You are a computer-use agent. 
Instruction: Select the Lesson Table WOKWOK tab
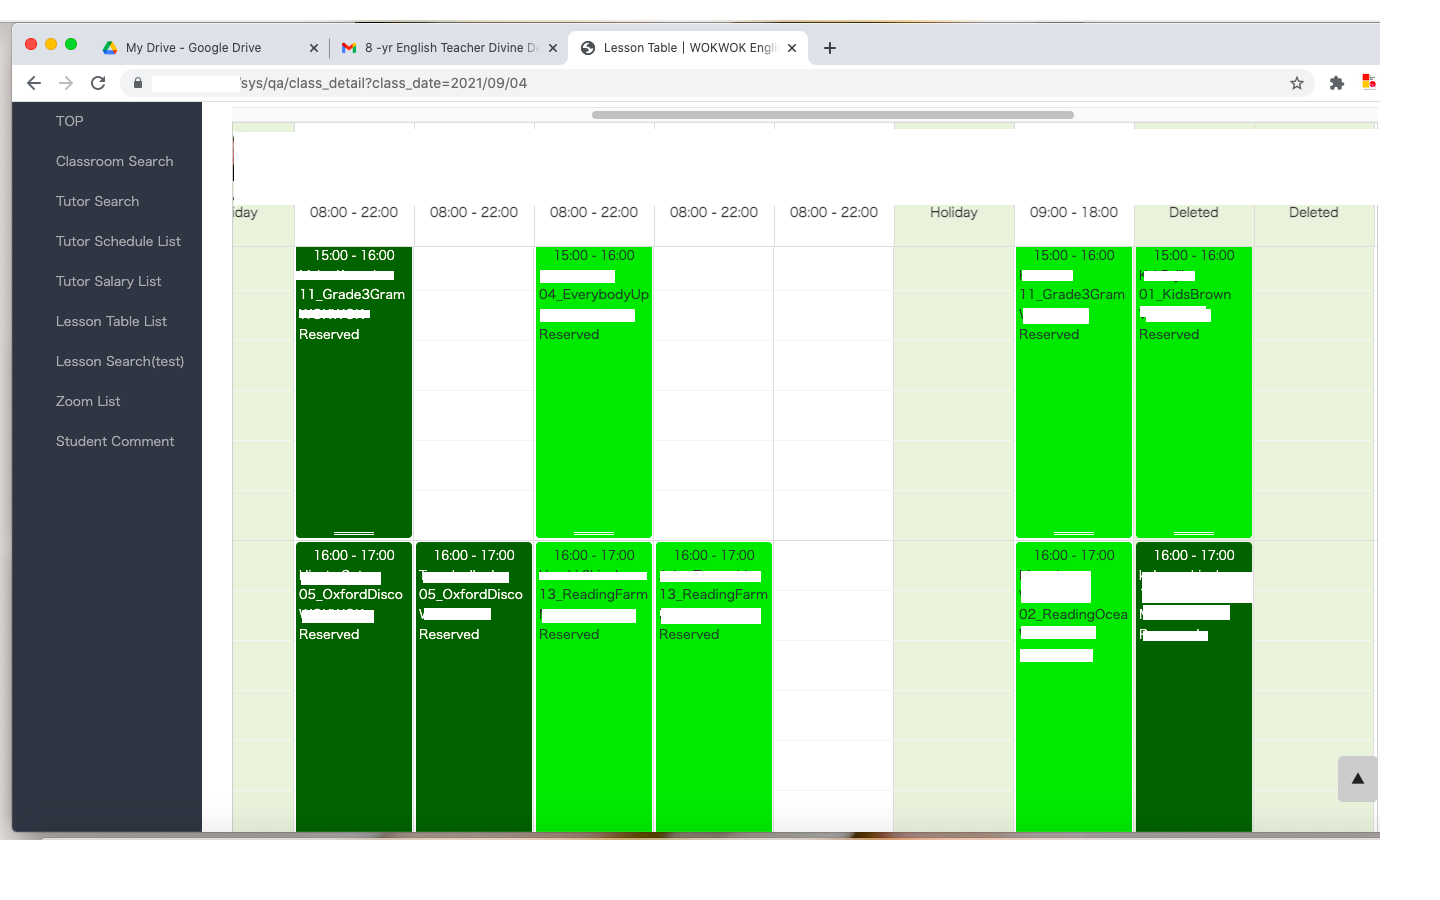point(688,48)
